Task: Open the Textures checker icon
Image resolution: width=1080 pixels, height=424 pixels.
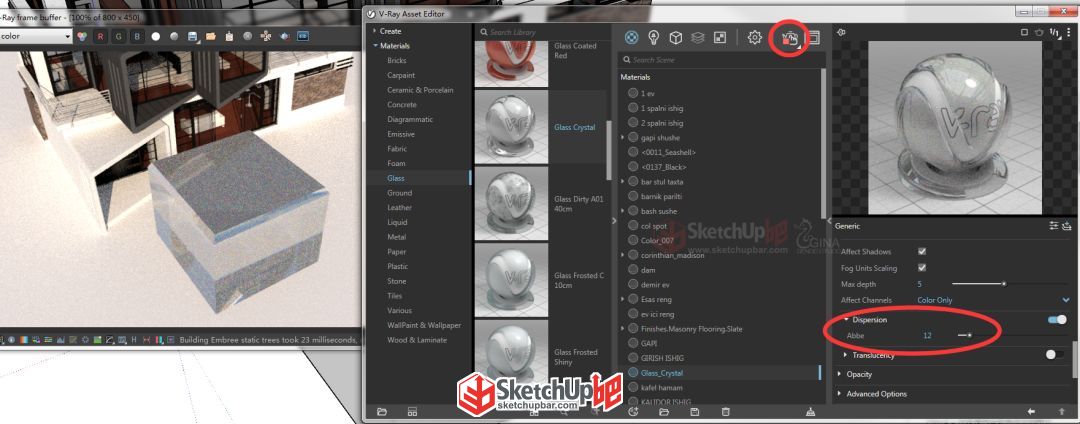Action: click(720, 38)
